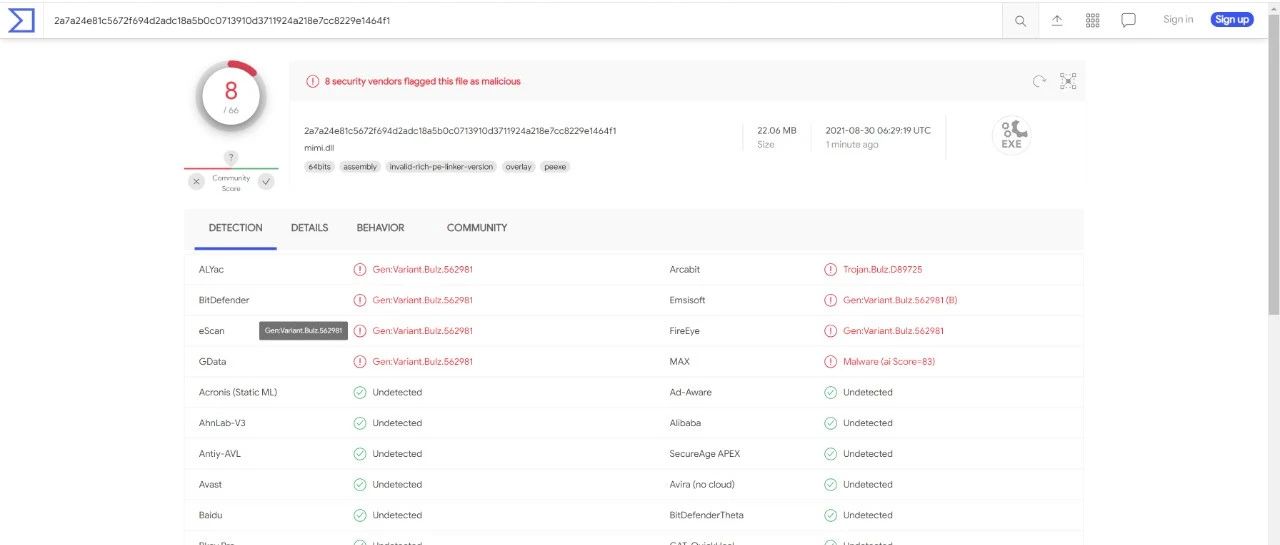The height and width of the screenshot is (545, 1280).
Task: Select the Ad-Aware undetected check icon
Action: [830, 392]
